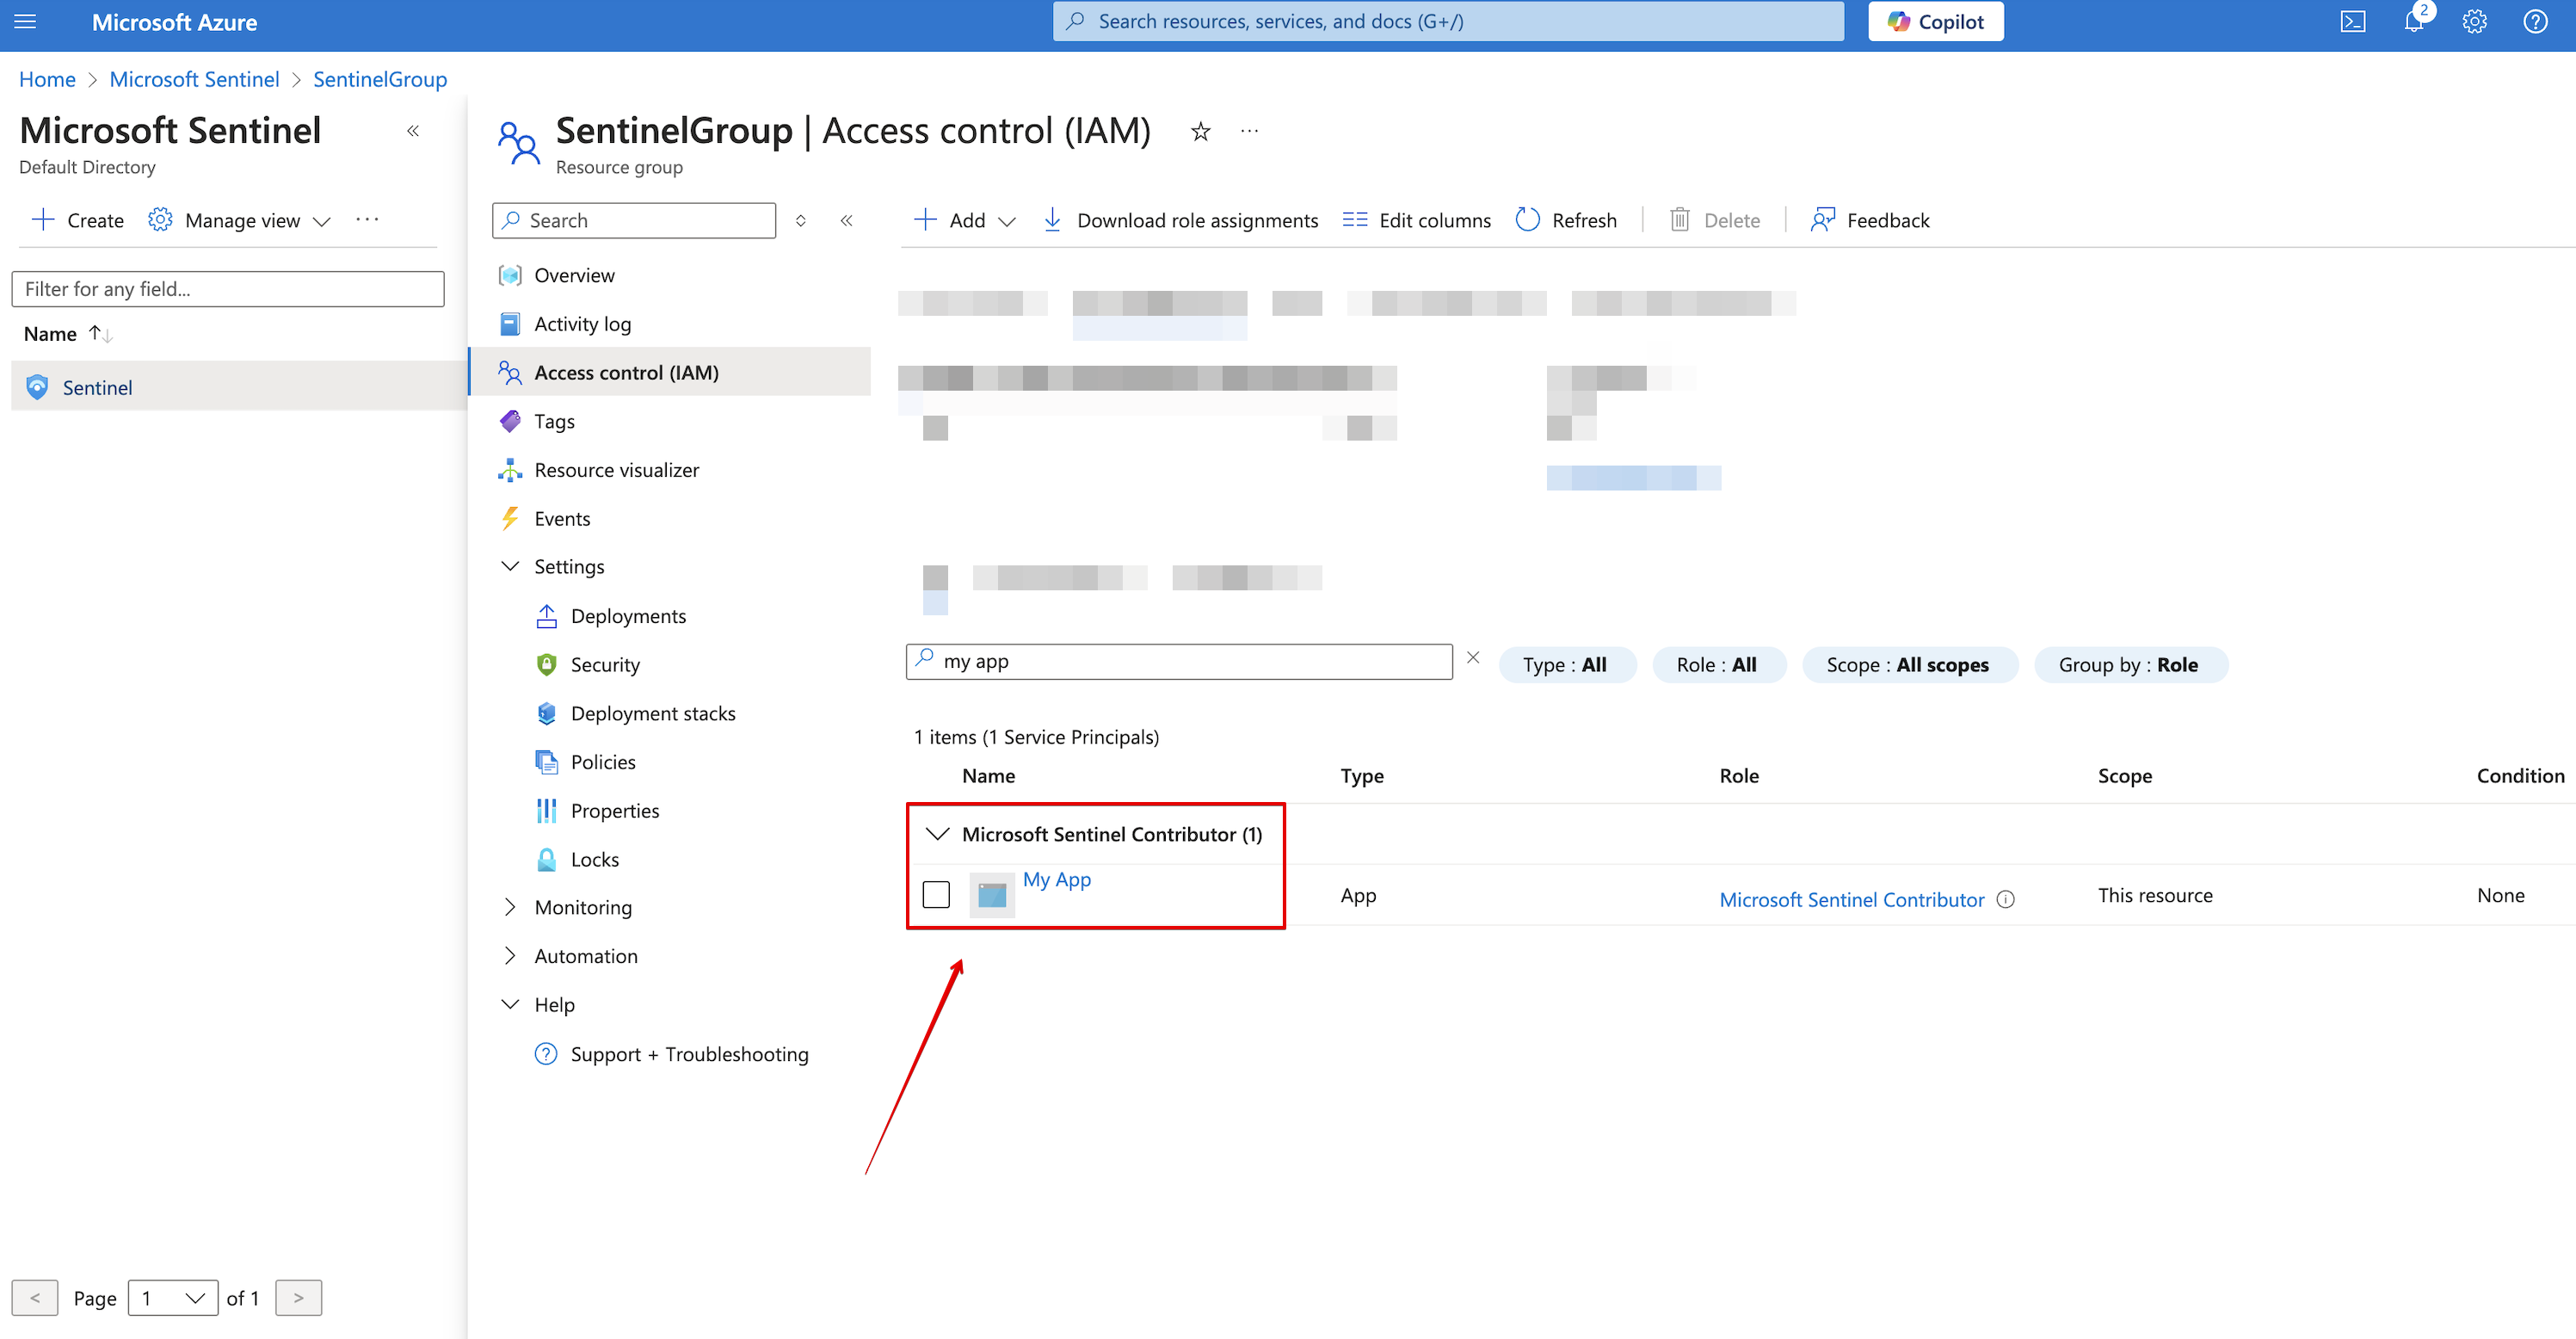Collapse Microsoft Sentinel Contributor group
The image size is (2576, 1339).
point(937,833)
